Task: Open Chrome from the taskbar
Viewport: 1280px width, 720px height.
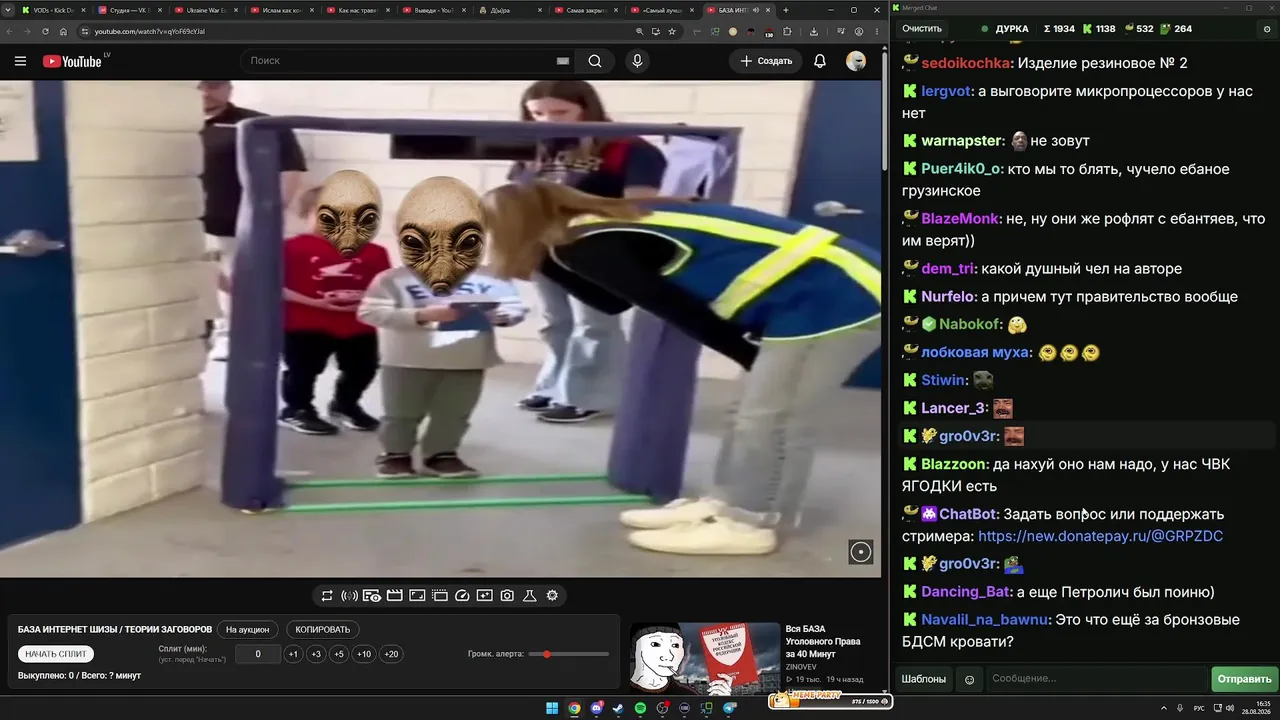Action: 574,708
